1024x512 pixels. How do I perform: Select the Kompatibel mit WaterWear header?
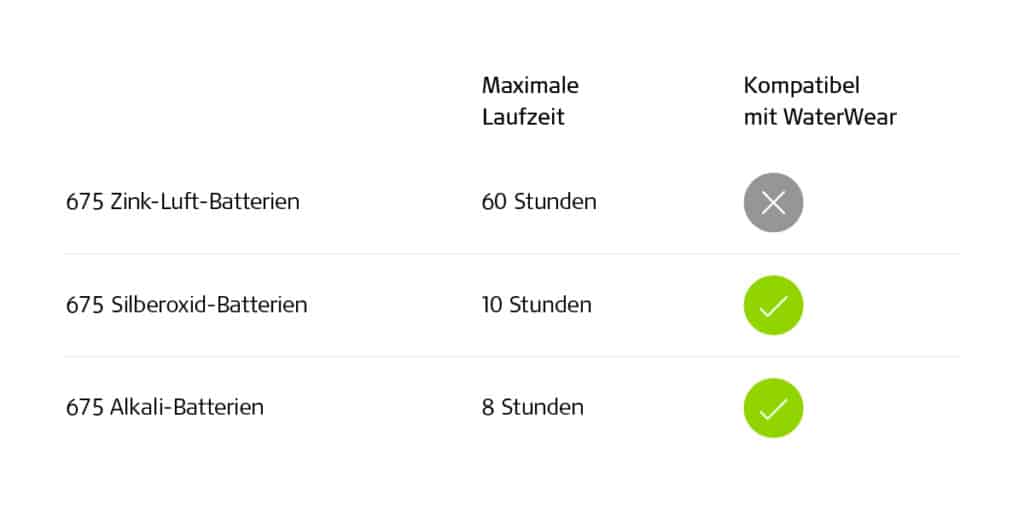tap(820, 101)
